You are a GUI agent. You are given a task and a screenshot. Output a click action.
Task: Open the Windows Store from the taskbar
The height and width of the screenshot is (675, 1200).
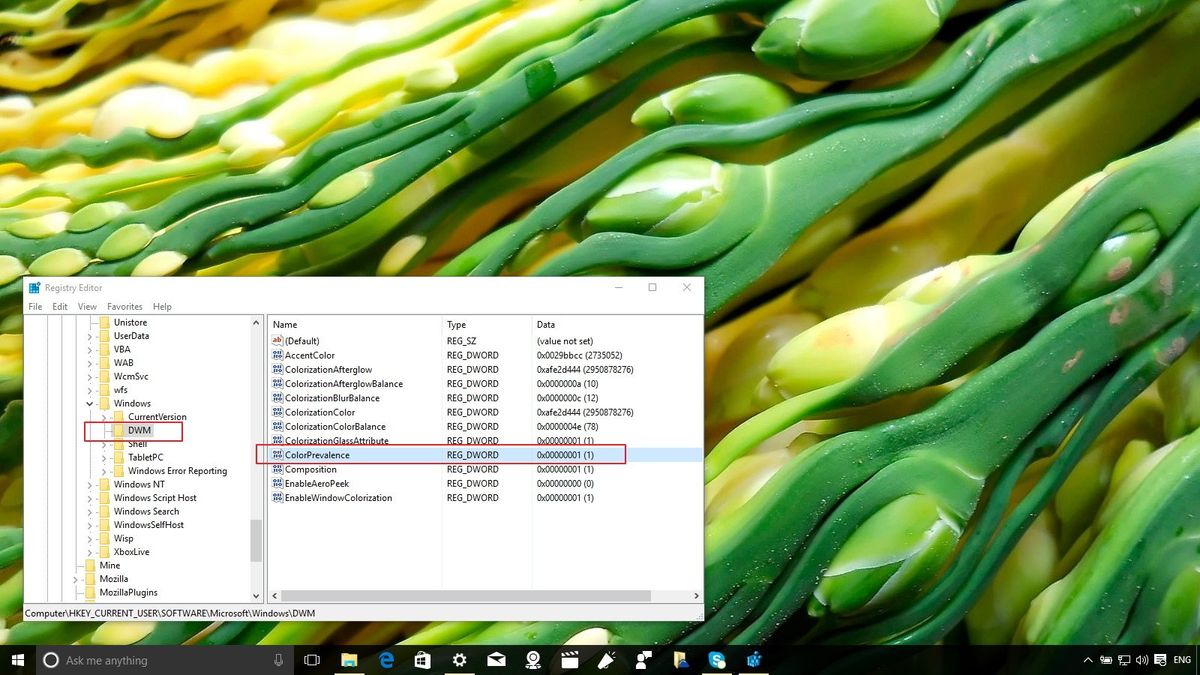[422, 660]
